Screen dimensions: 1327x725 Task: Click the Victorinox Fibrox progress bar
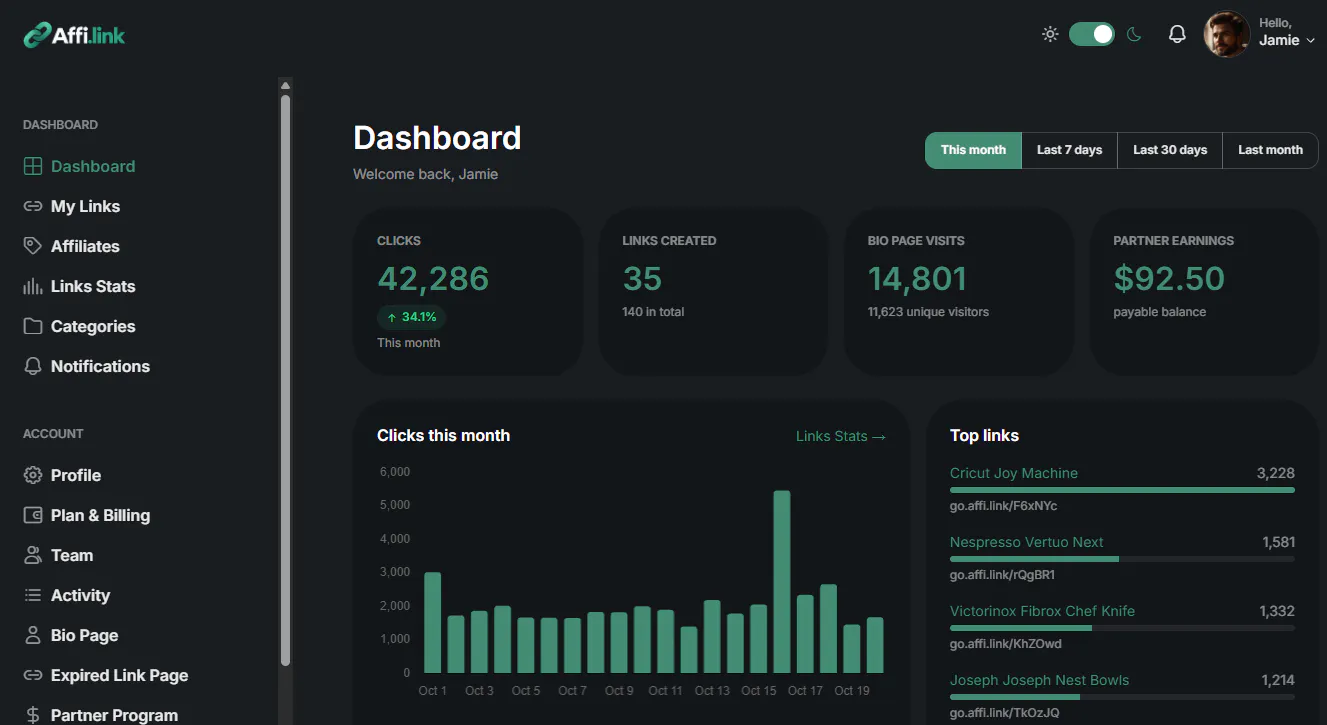(1122, 628)
